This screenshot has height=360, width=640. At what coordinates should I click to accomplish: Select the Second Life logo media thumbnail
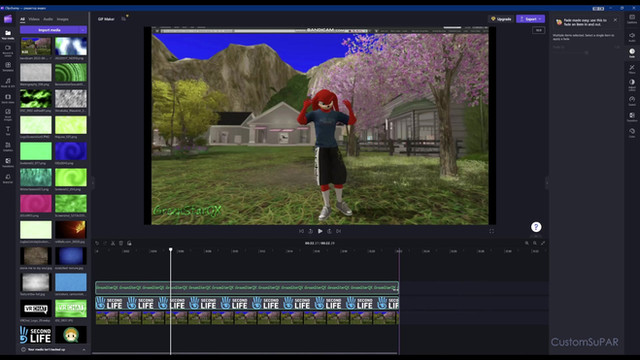tap(36, 335)
